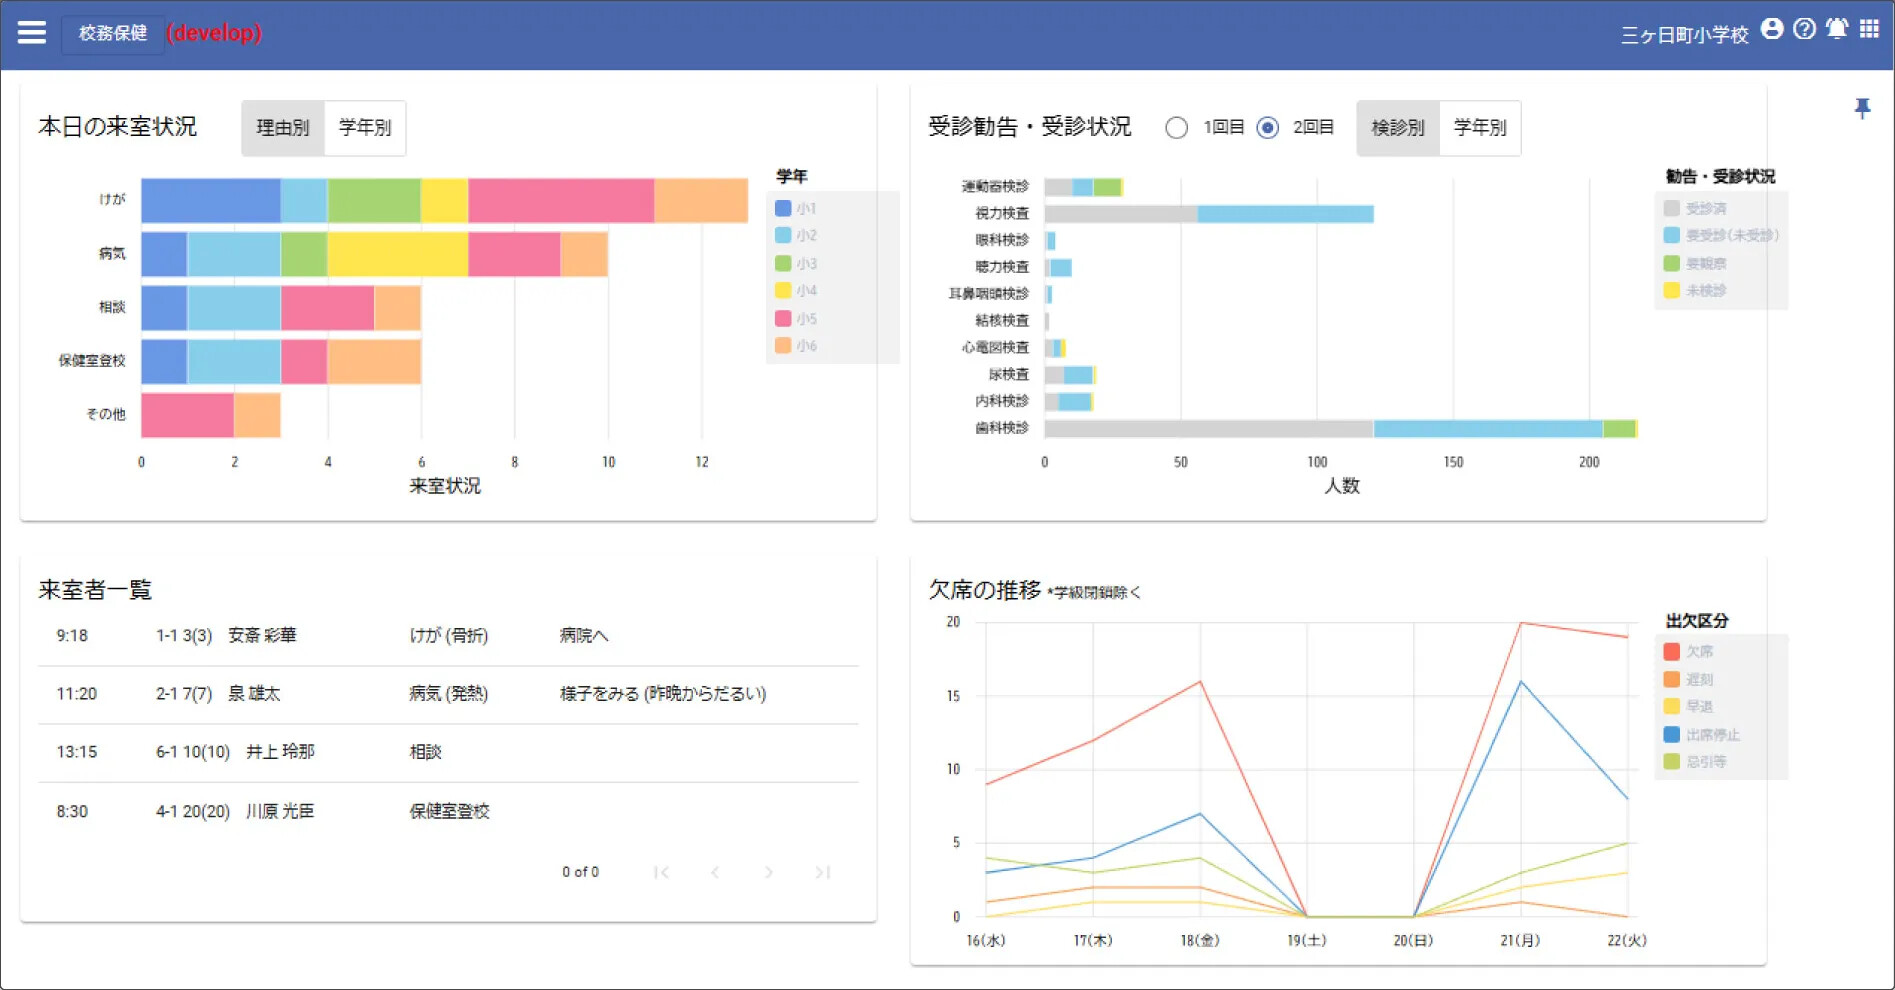
Task: Go to the next page of visitors
Action: click(768, 872)
